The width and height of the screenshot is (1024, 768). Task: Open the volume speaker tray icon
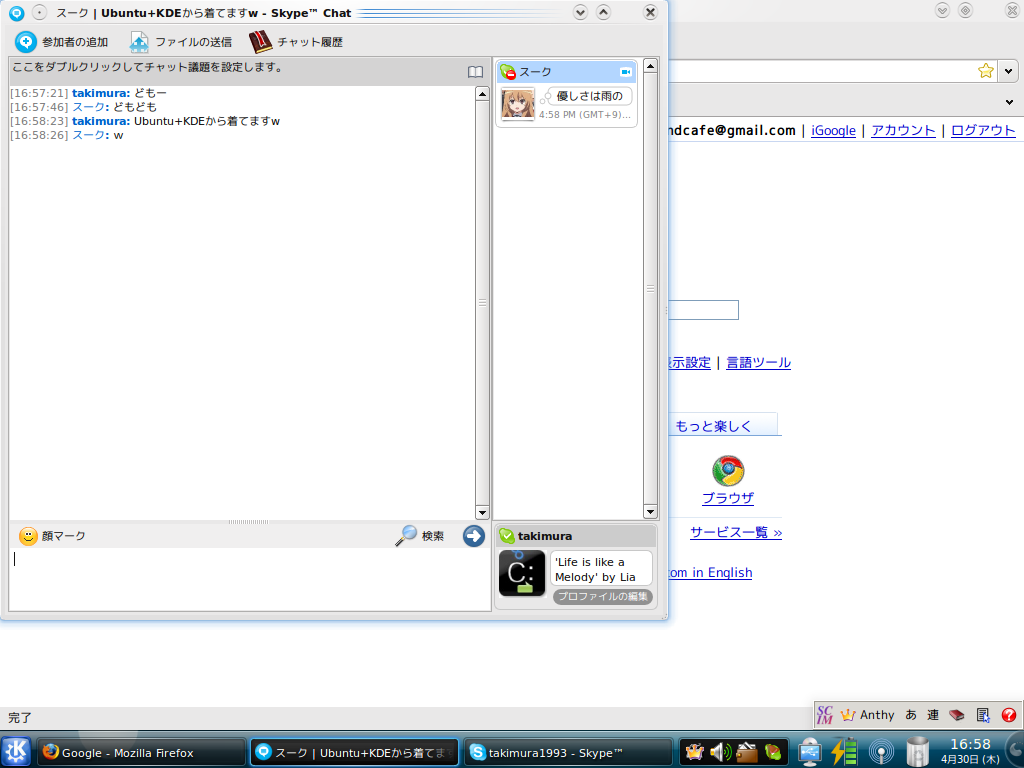(x=720, y=752)
